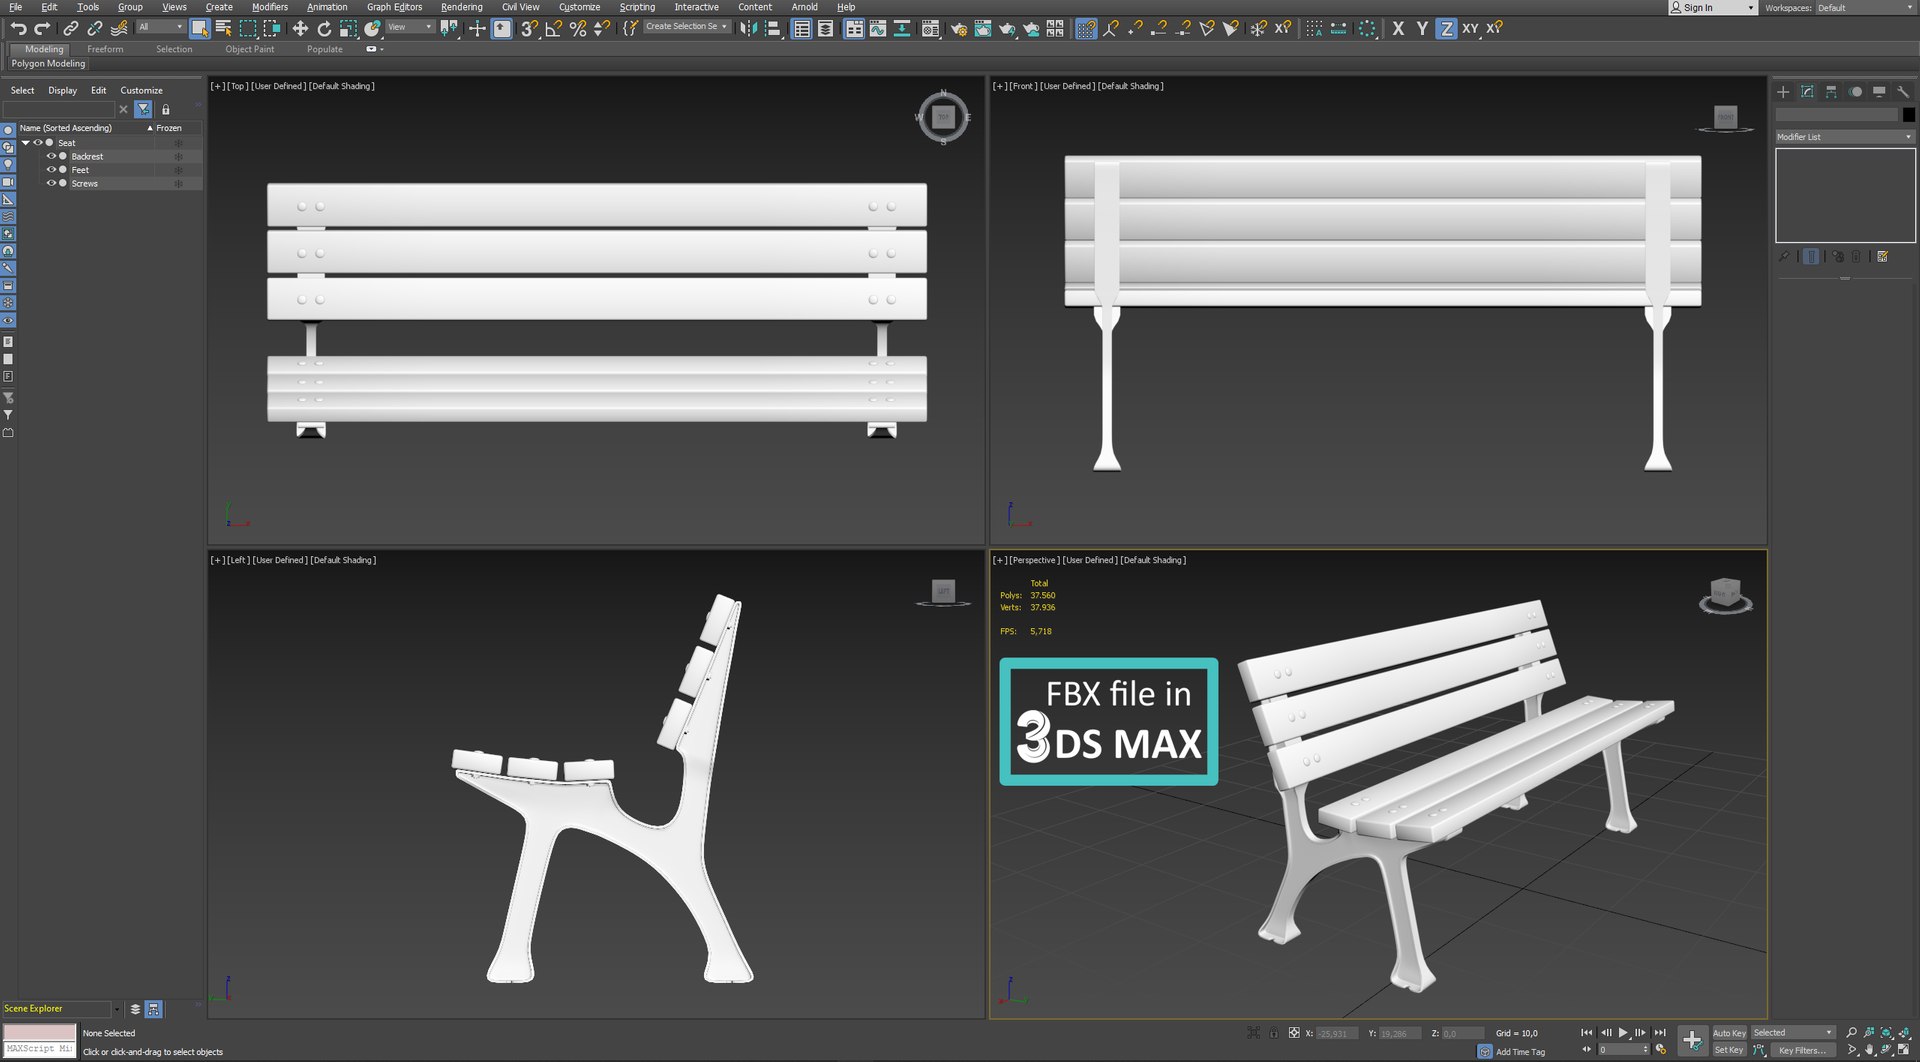Click the Set Key button
The image size is (1920, 1062).
pyautogui.click(x=1729, y=1050)
